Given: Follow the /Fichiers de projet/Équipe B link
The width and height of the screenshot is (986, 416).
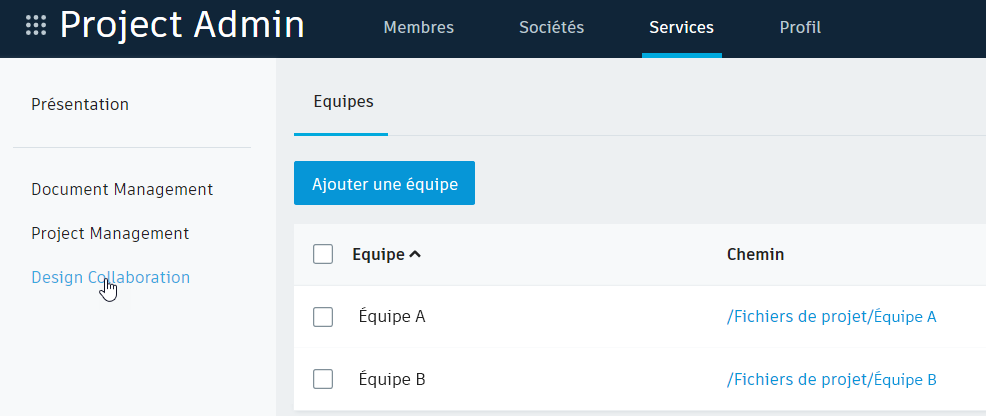Looking at the screenshot, I should (831, 380).
